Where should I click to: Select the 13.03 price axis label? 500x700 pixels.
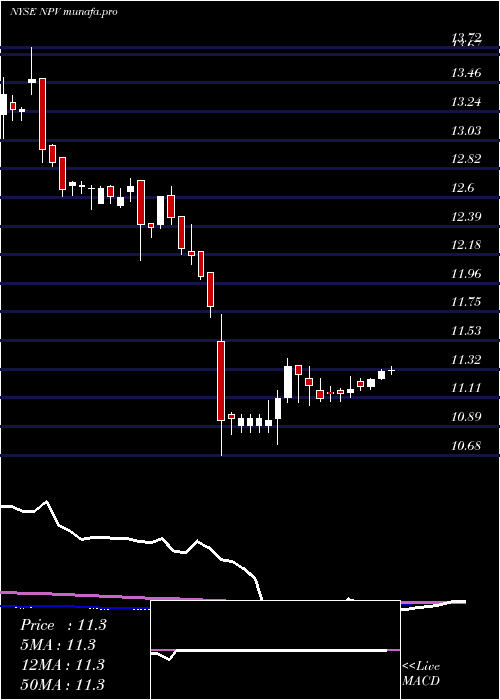pos(466,130)
